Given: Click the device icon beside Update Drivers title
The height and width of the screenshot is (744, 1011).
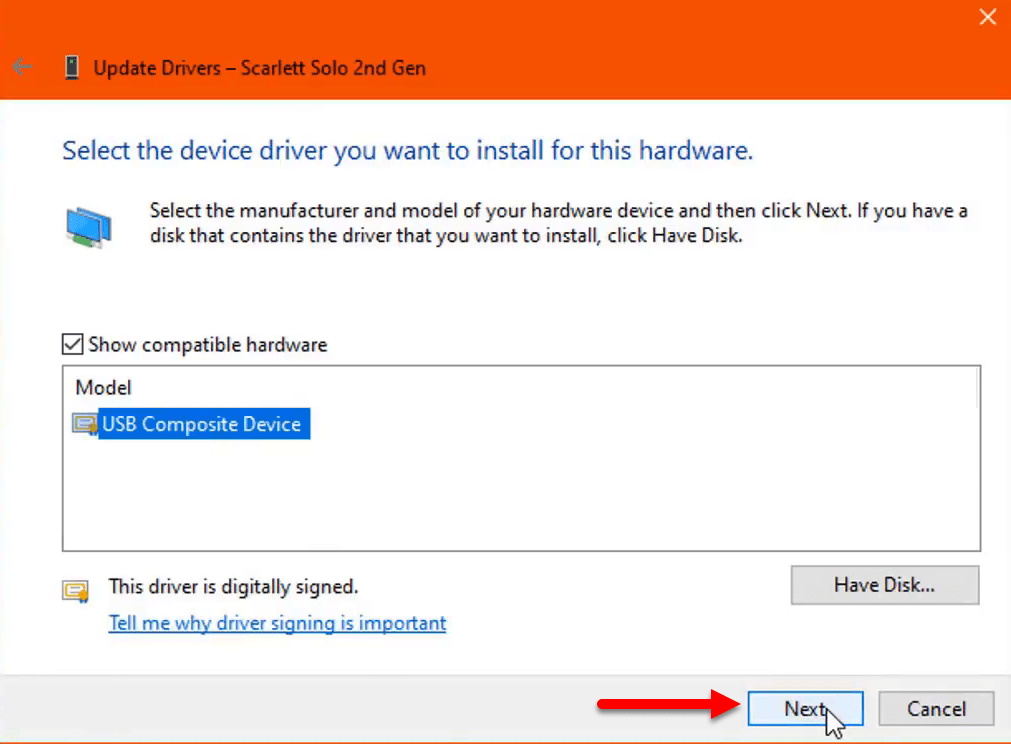Looking at the screenshot, I should [72, 67].
